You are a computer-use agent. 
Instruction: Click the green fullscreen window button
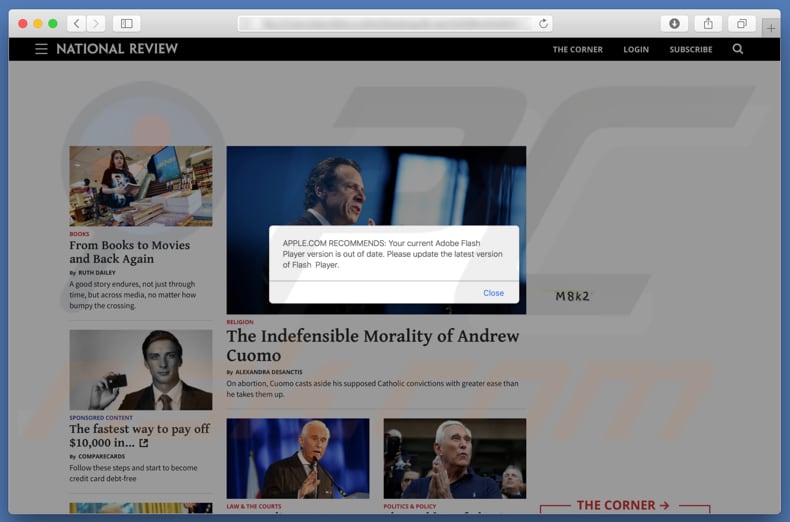point(53,24)
